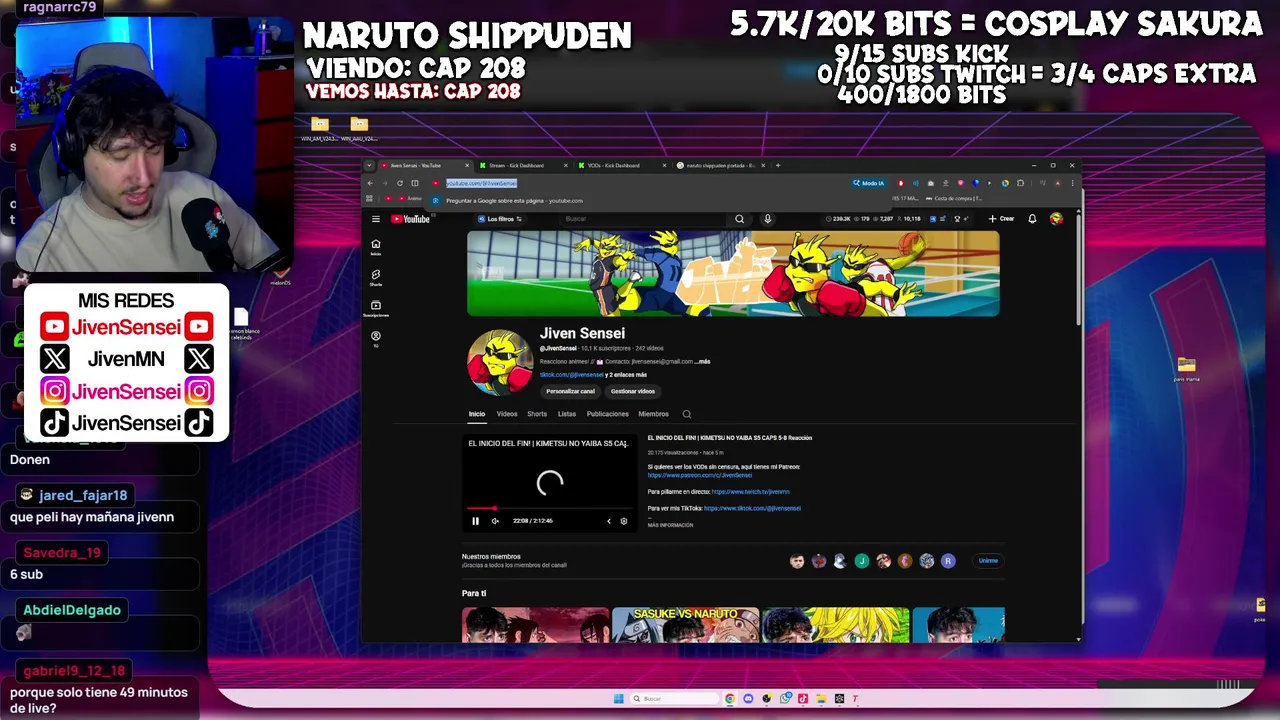Click the YouTube search magnifier button
1280x720 pixels.
[739, 219]
